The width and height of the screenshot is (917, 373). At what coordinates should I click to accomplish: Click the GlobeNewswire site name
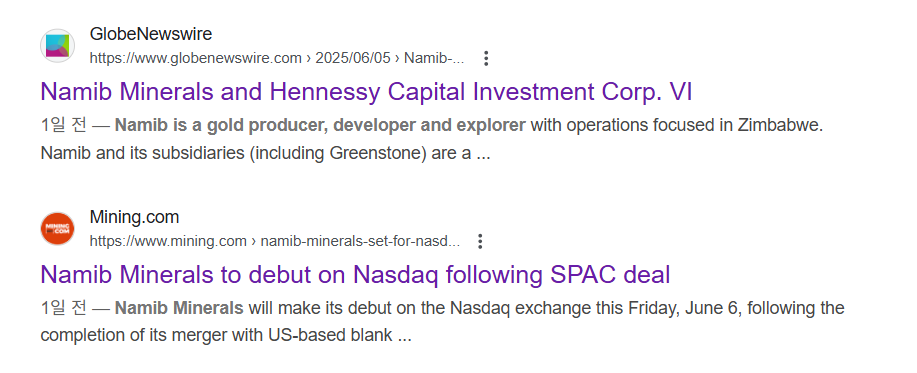pos(151,34)
